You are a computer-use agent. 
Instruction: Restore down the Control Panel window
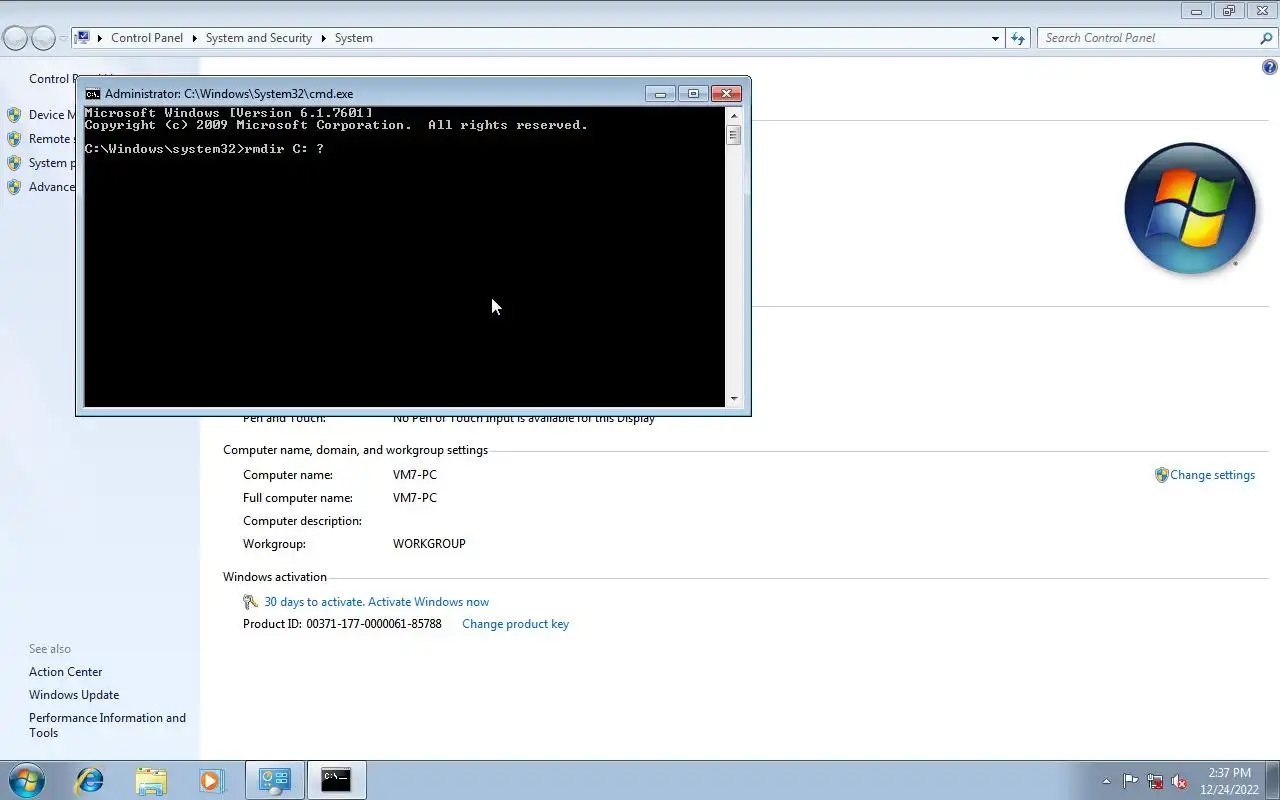click(1229, 11)
